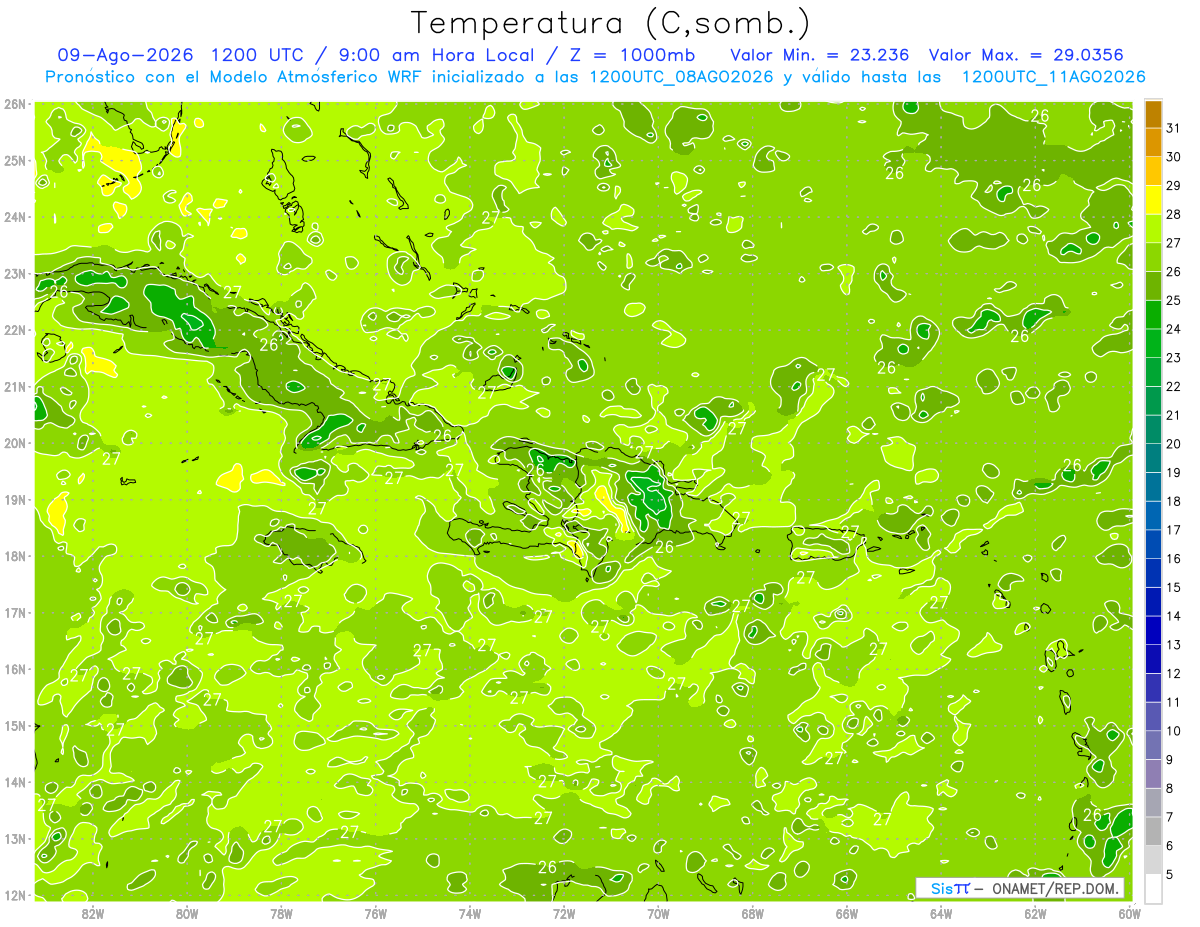
Task: Click the longitude axis label 70W
Action: coord(658,913)
